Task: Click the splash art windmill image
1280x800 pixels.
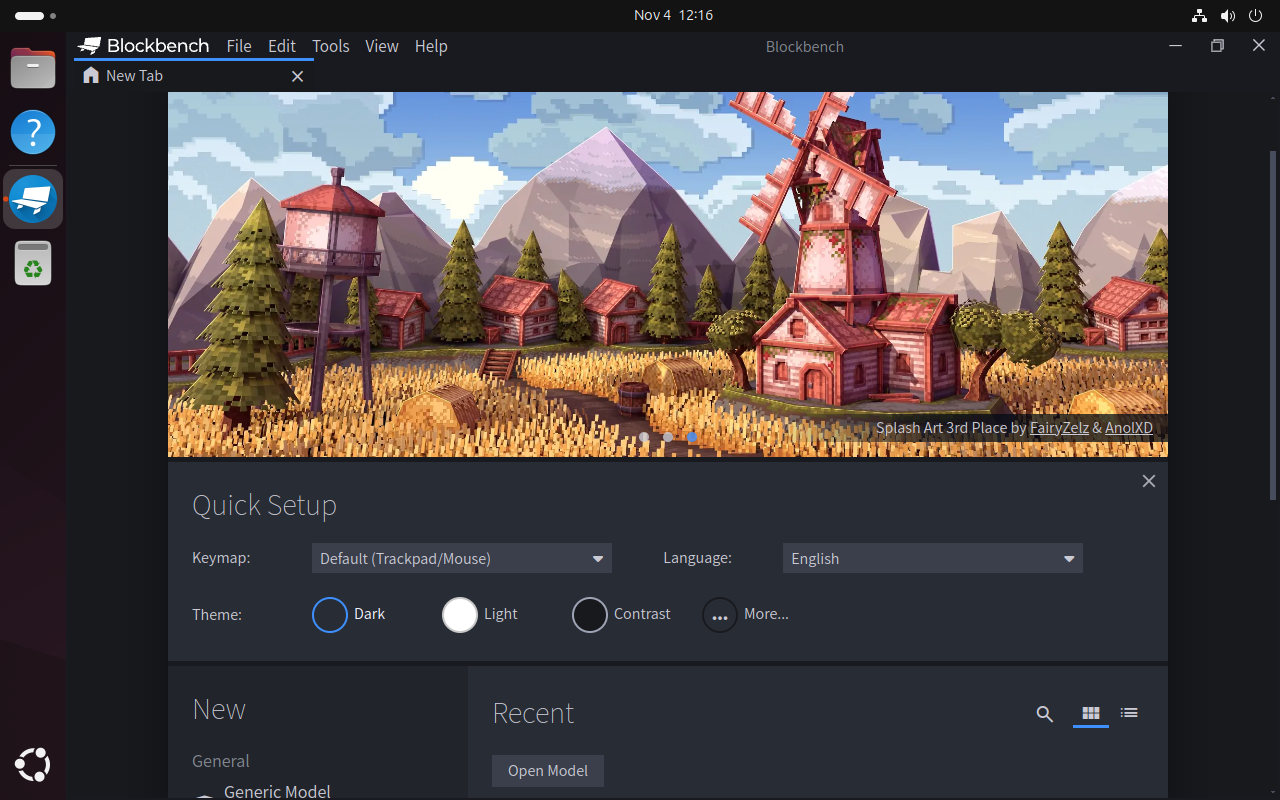Action: (x=668, y=275)
